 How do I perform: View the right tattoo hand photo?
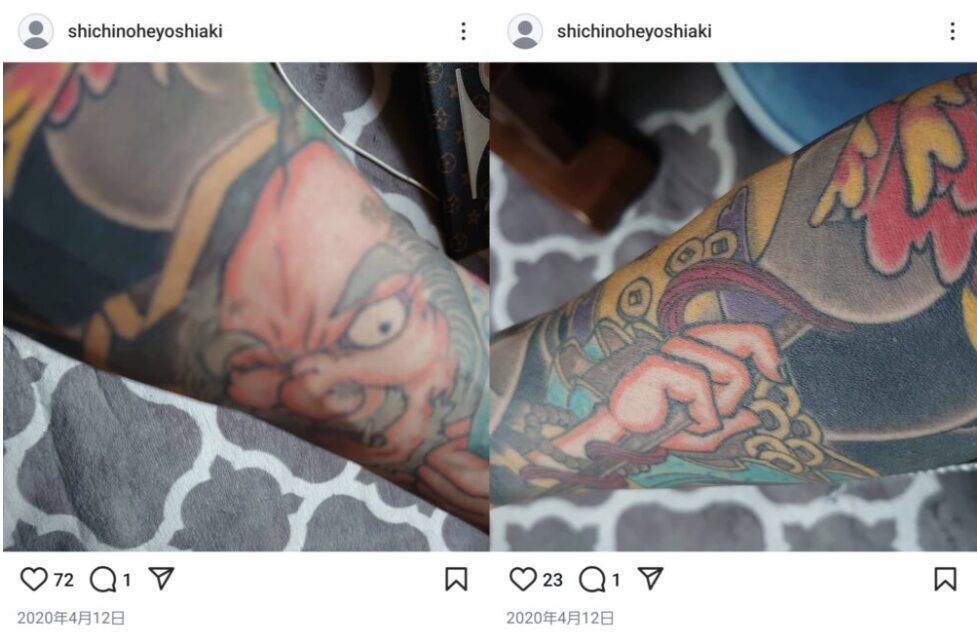733,307
